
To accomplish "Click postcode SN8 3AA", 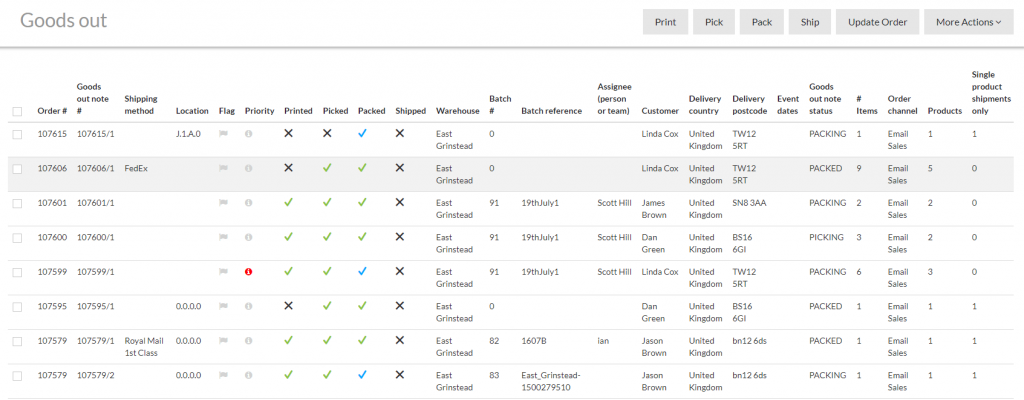I will click(x=750, y=203).
